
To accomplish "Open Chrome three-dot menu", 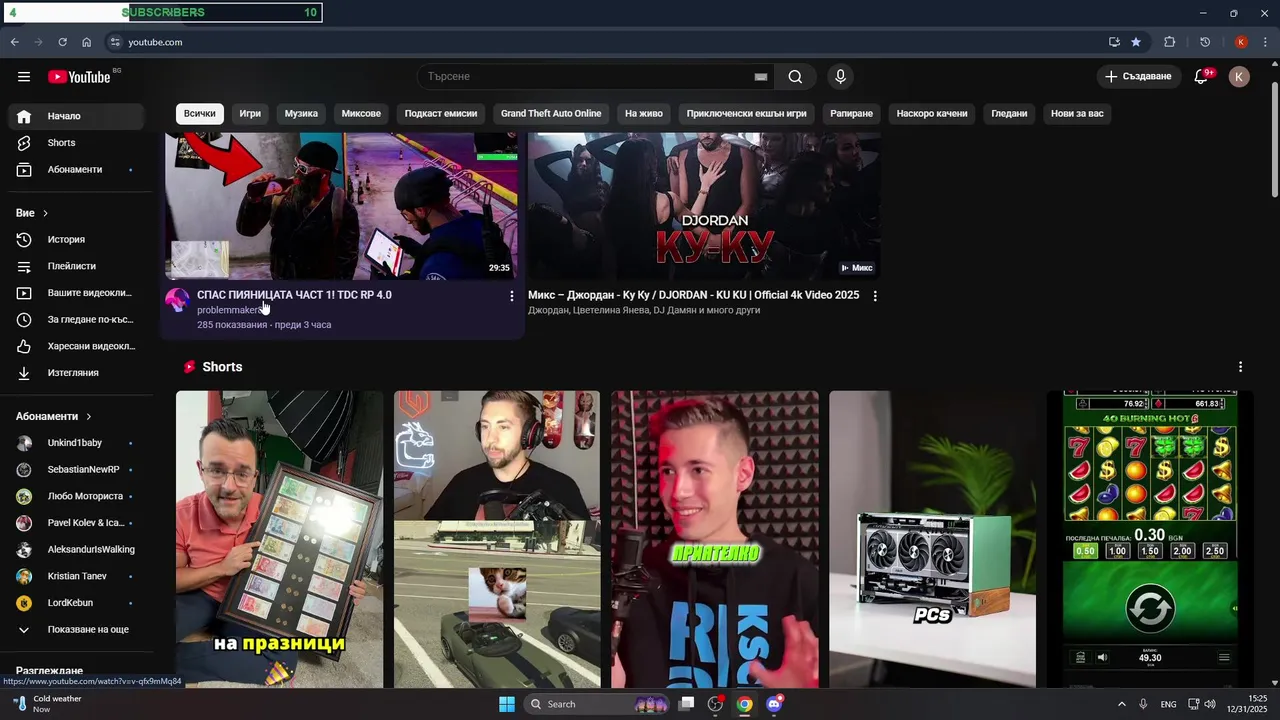I will (1265, 42).
